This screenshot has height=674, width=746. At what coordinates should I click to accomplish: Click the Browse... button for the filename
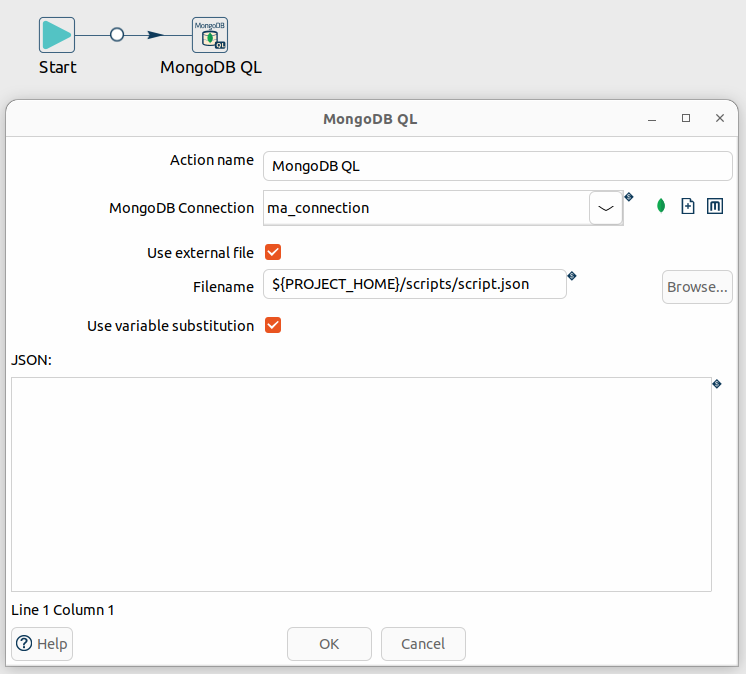tap(697, 287)
